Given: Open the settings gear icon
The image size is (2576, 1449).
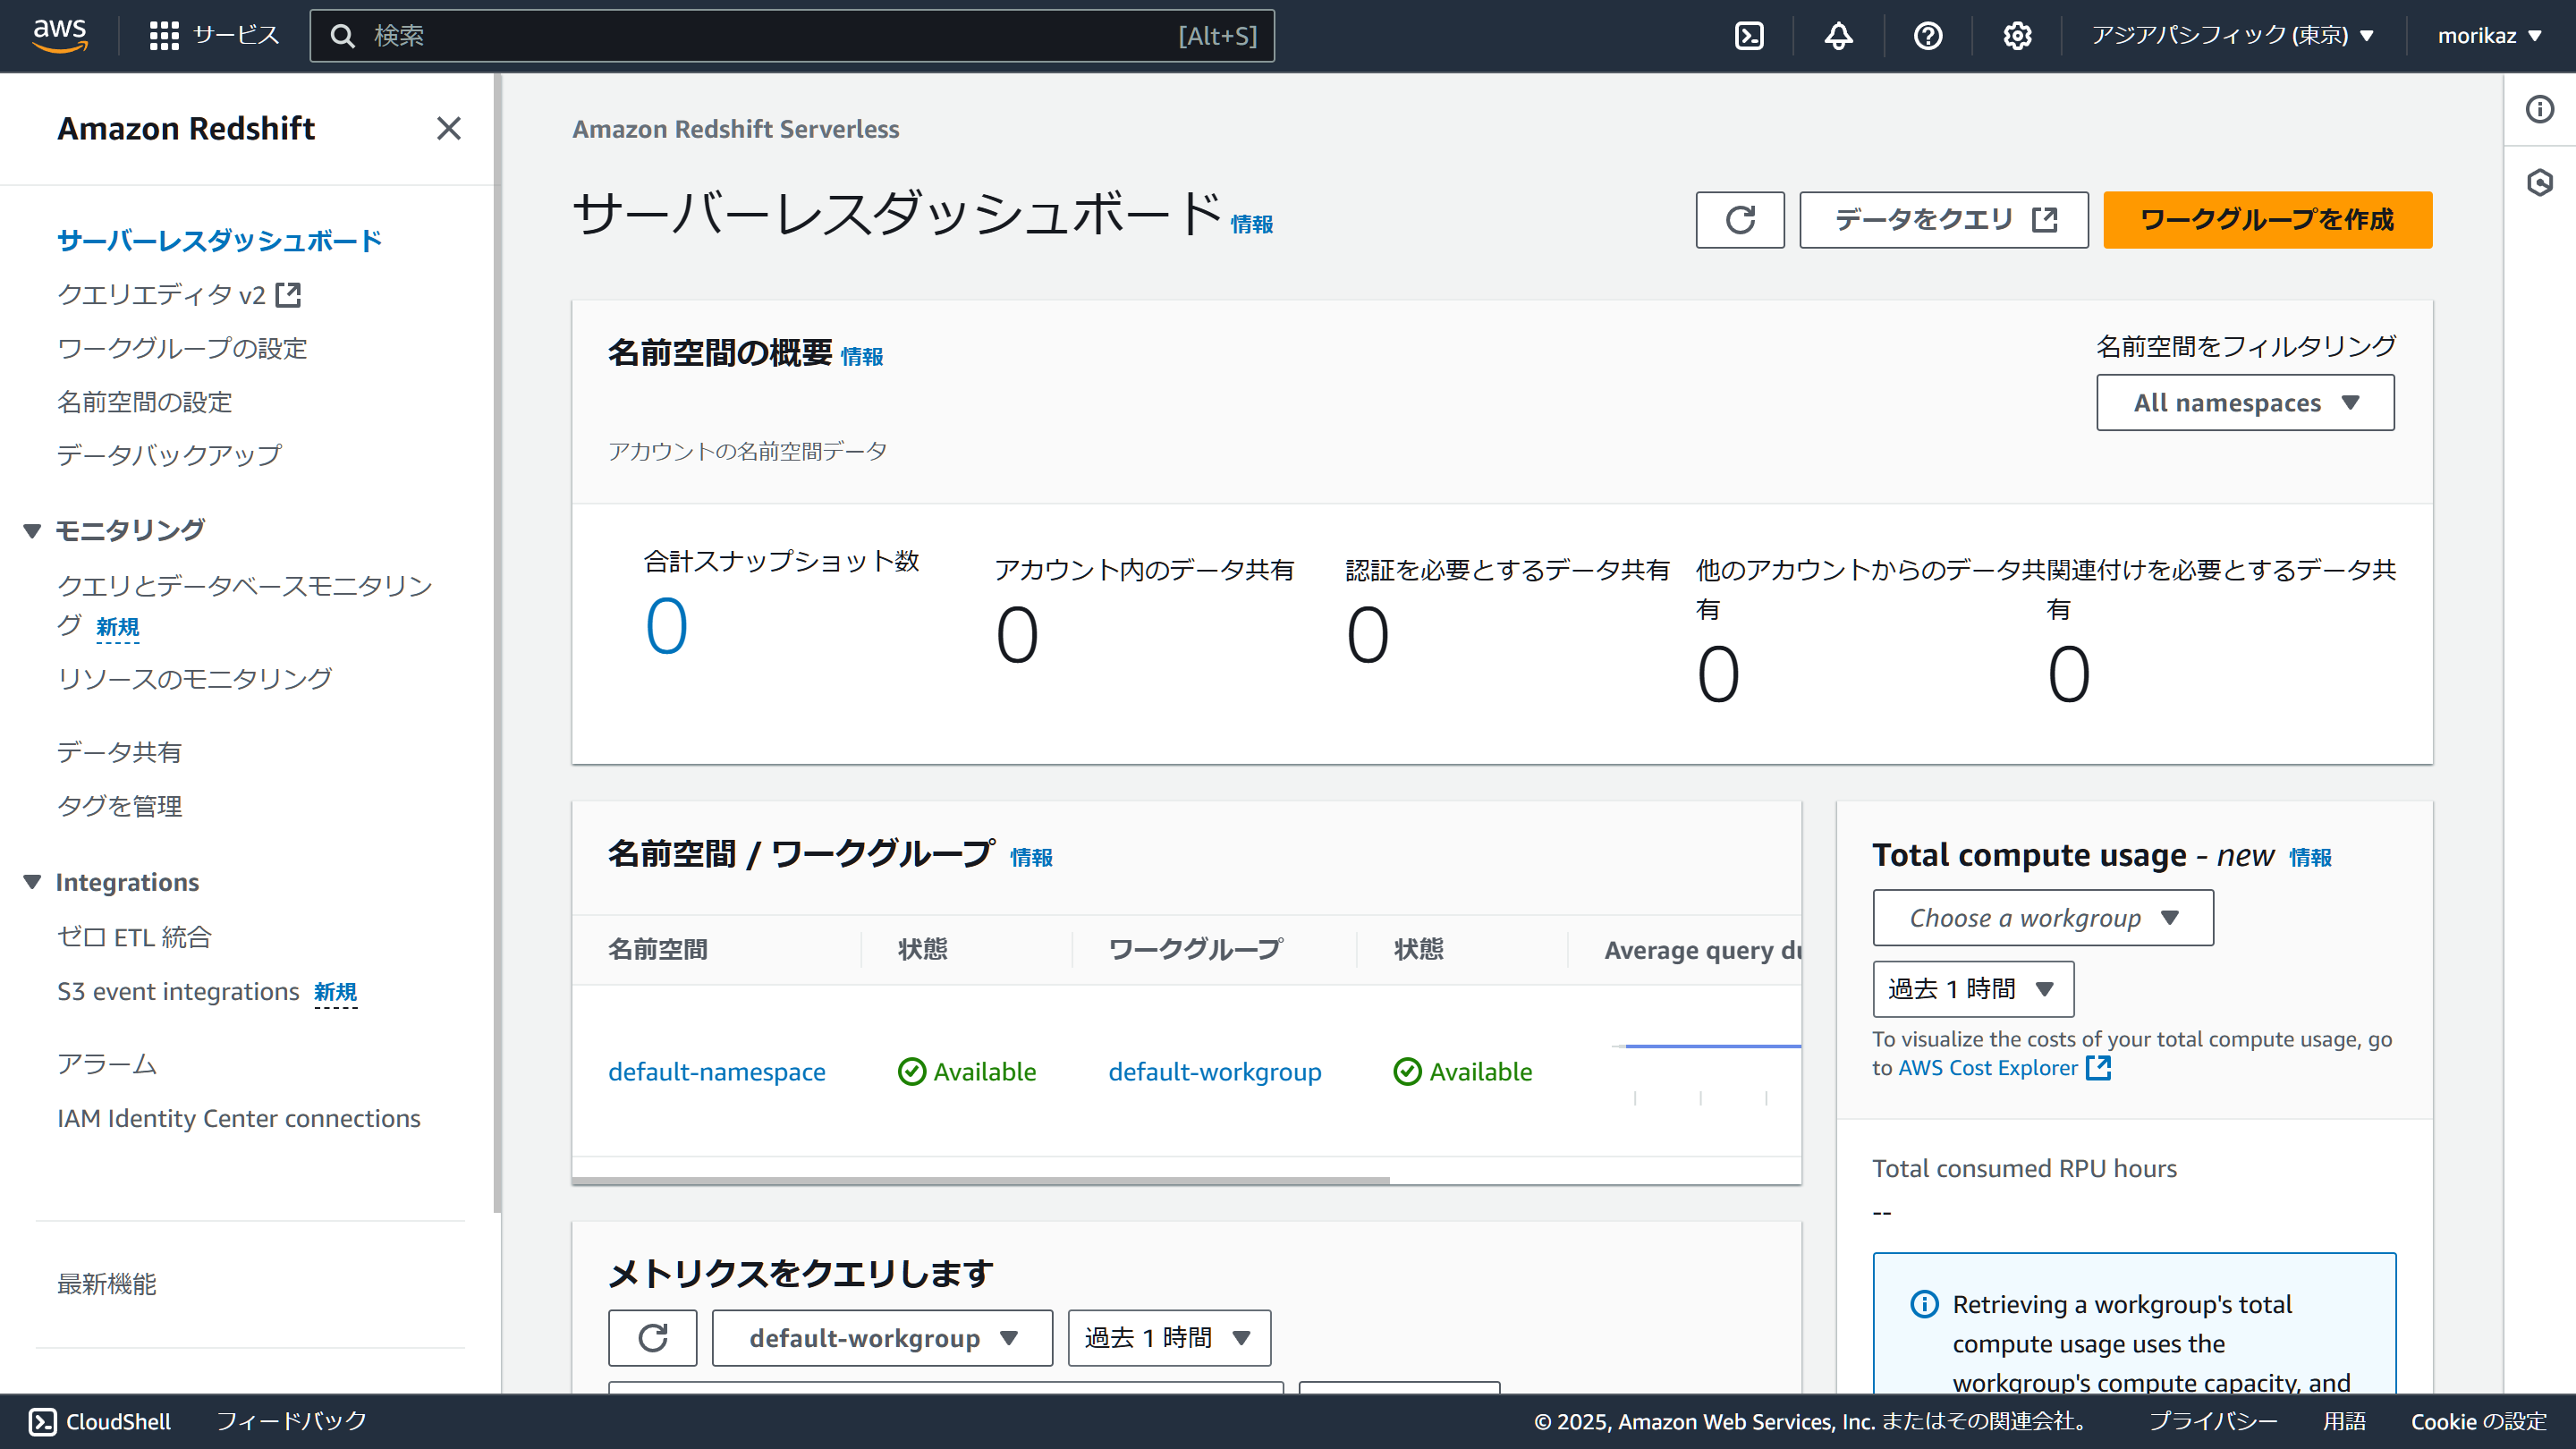Looking at the screenshot, I should coord(2017,36).
